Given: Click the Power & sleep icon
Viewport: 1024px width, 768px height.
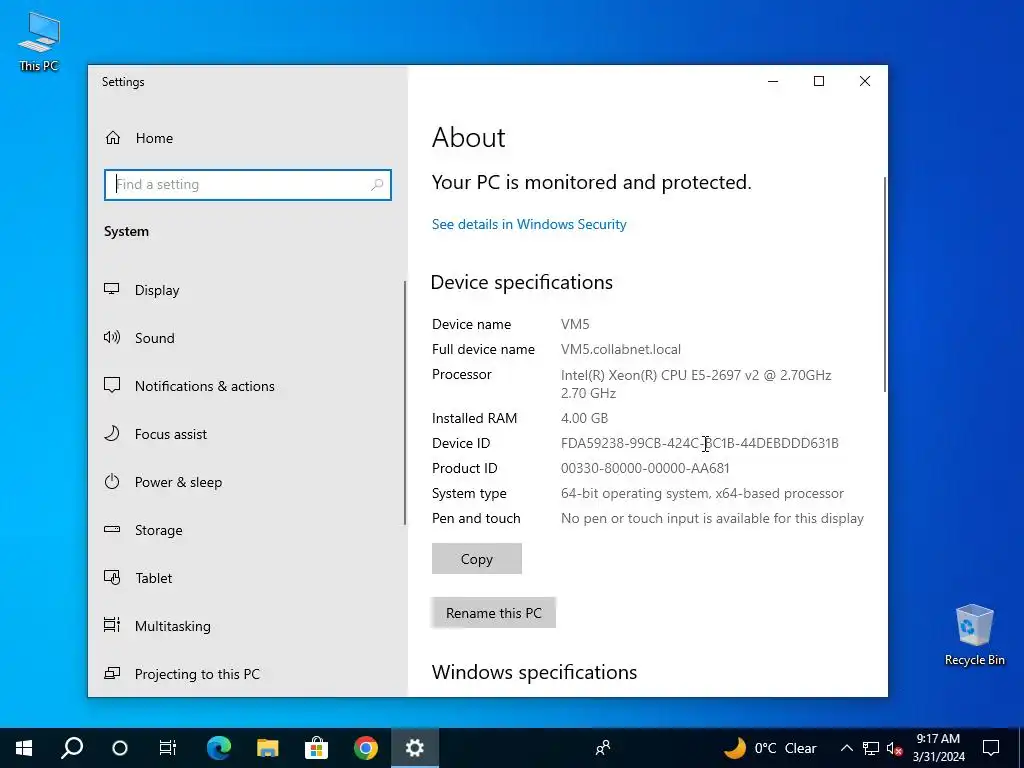Looking at the screenshot, I should 112,482.
